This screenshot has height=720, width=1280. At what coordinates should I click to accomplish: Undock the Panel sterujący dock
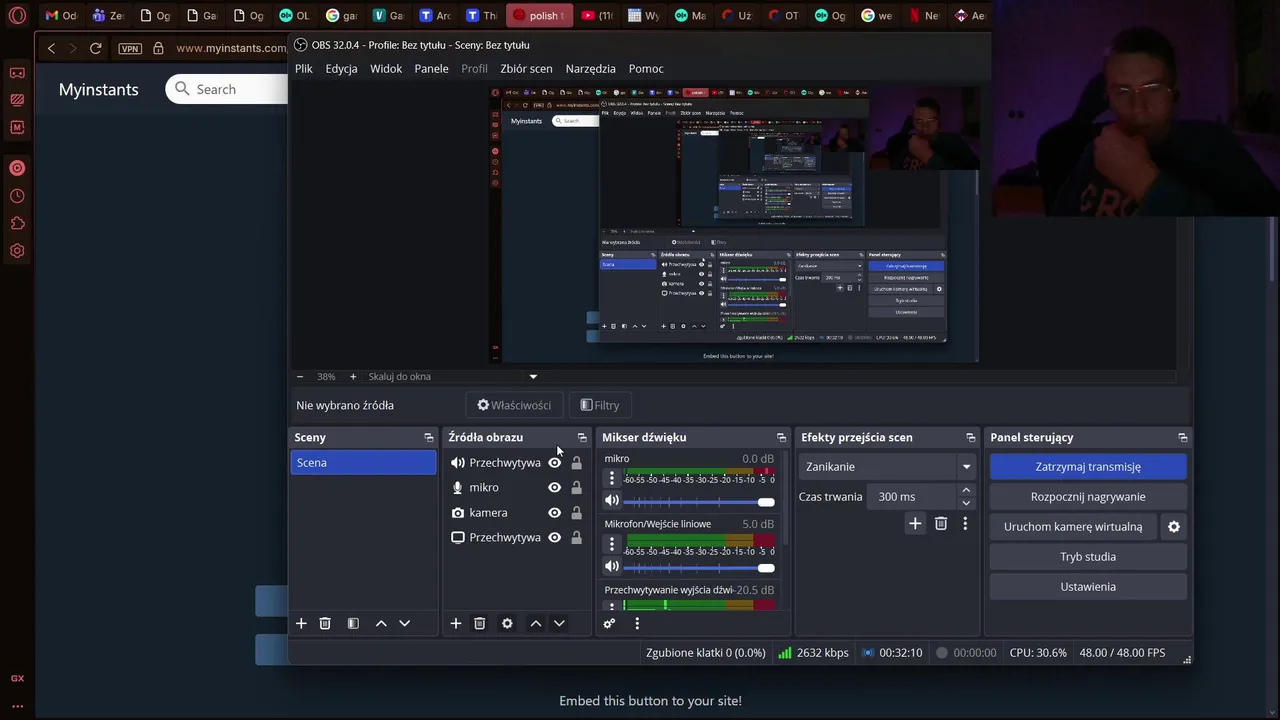point(1183,438)
